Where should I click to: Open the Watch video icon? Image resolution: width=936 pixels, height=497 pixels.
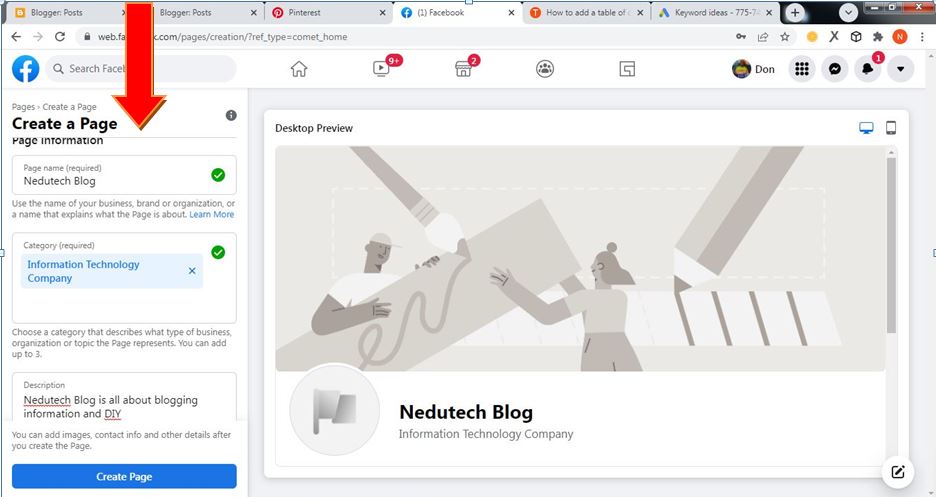pos(381,69)
